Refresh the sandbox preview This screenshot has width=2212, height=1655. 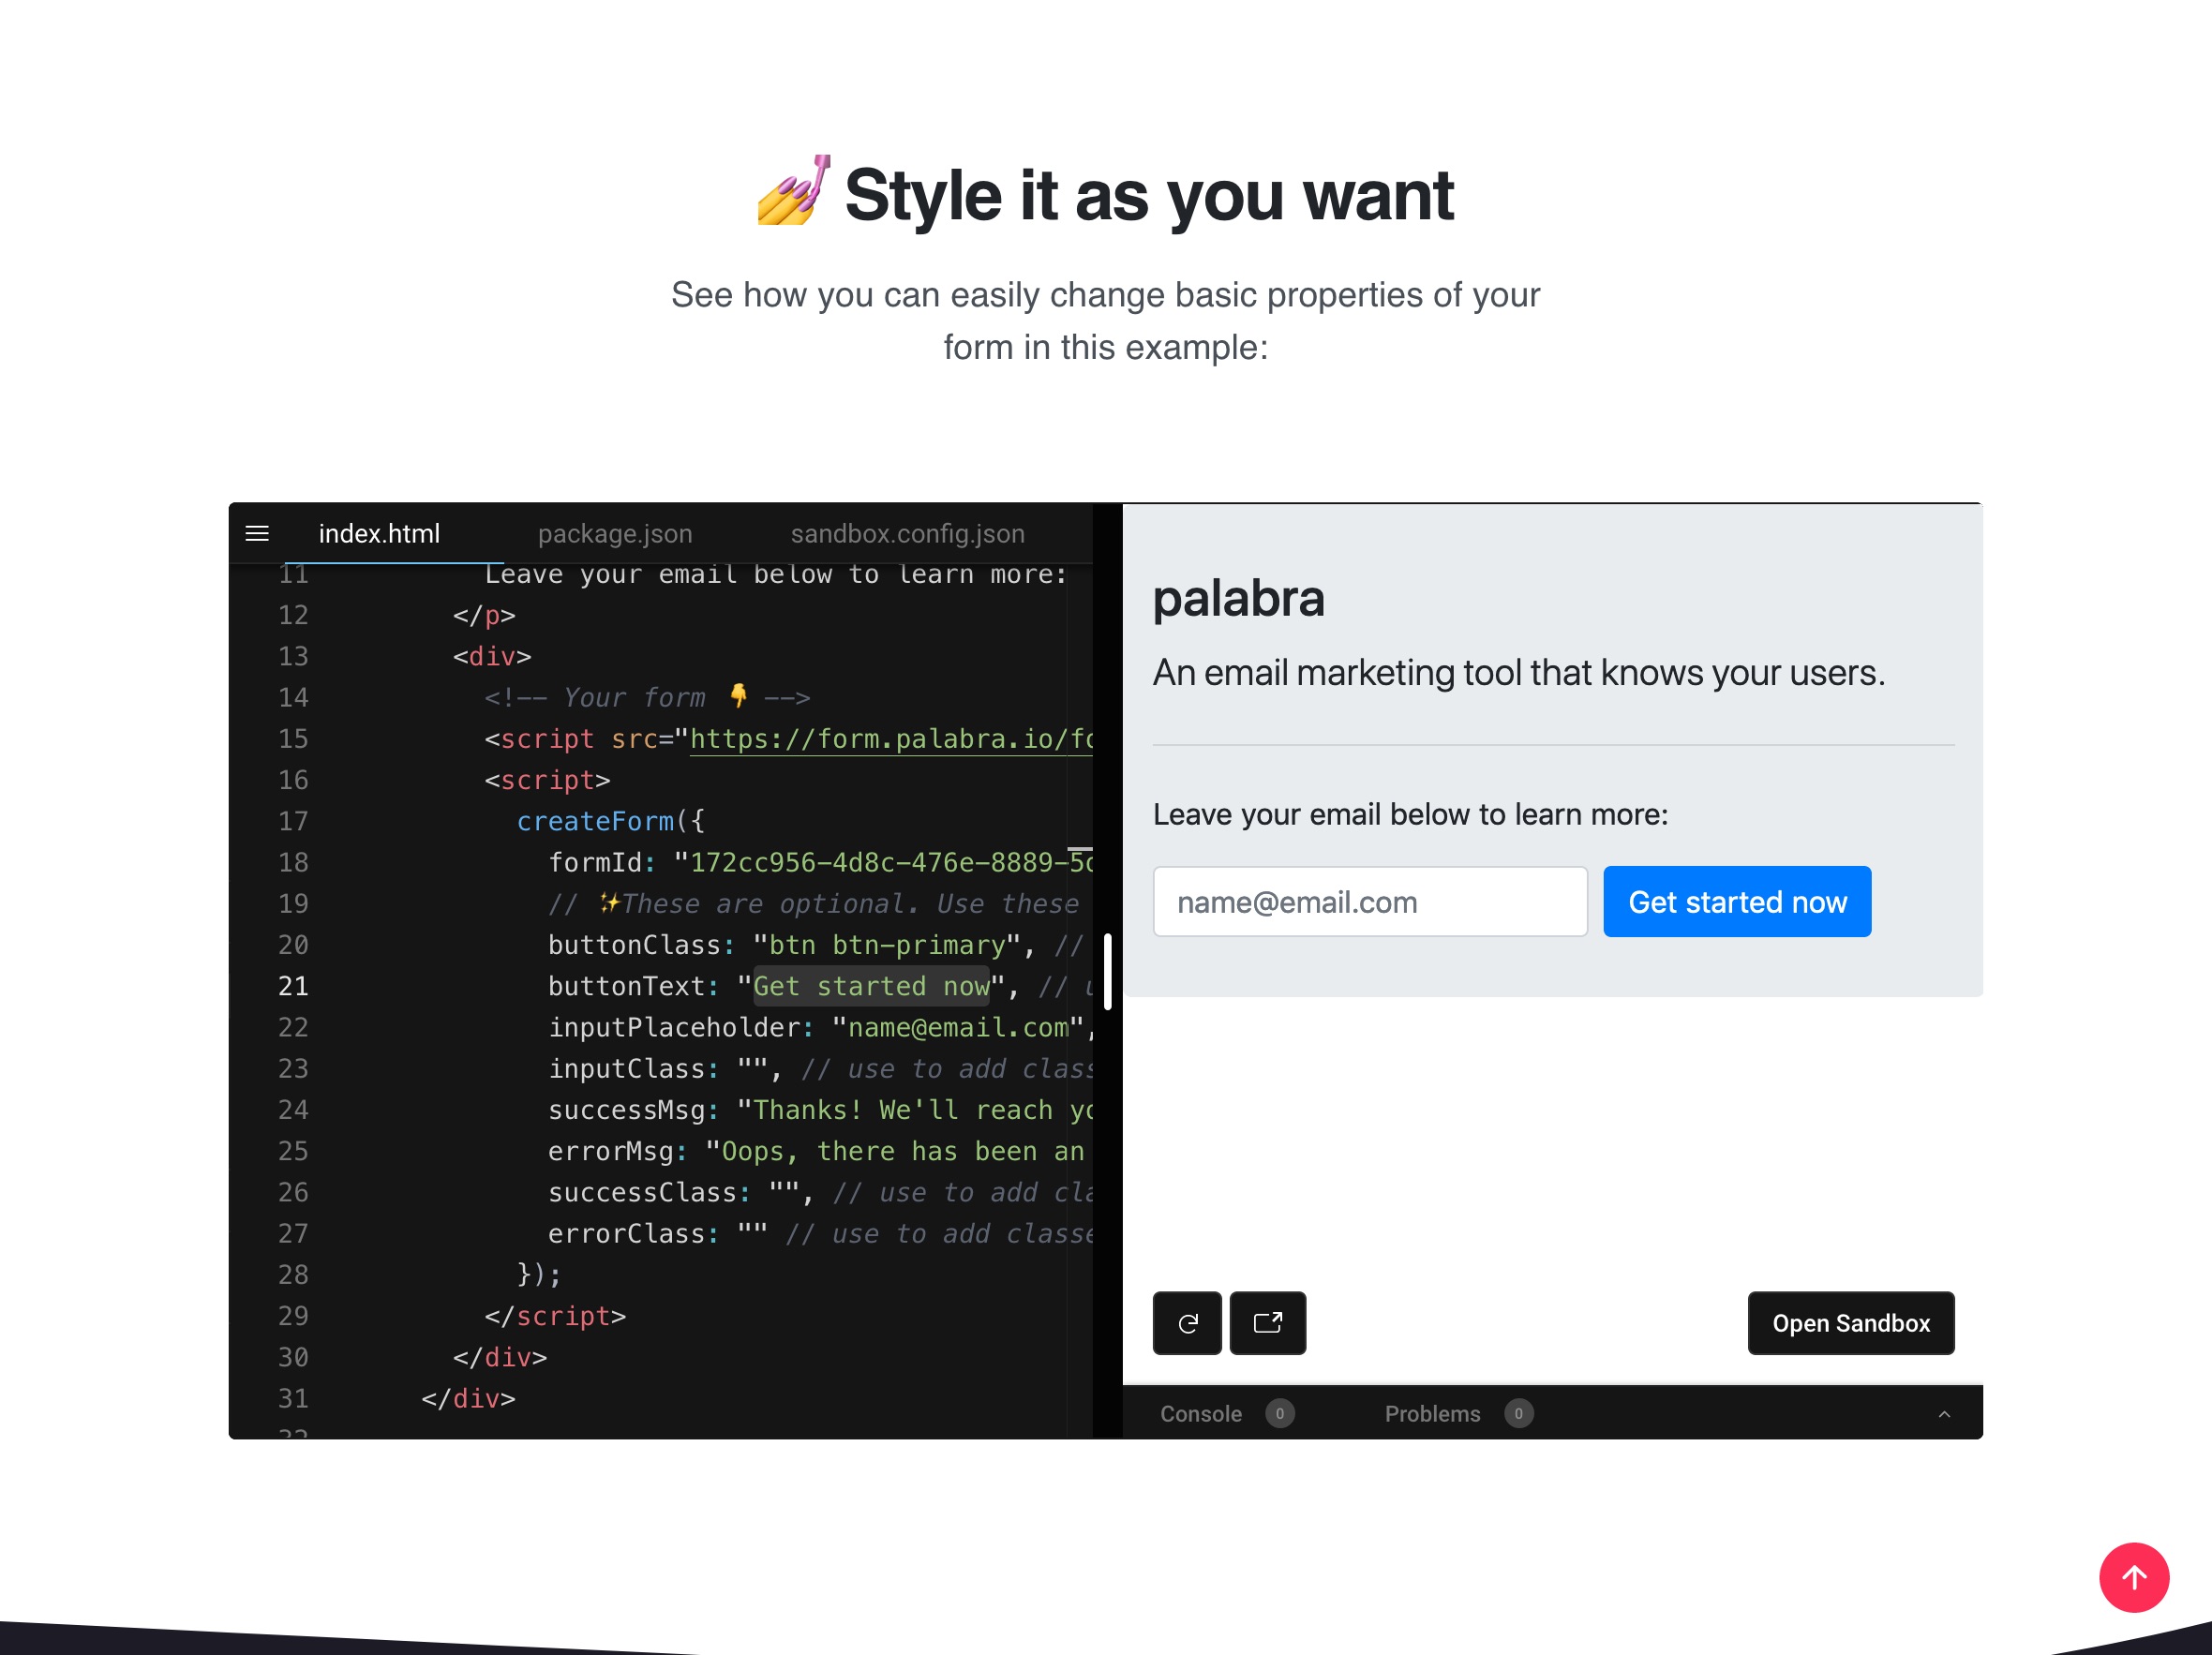coord(1187,1323)
